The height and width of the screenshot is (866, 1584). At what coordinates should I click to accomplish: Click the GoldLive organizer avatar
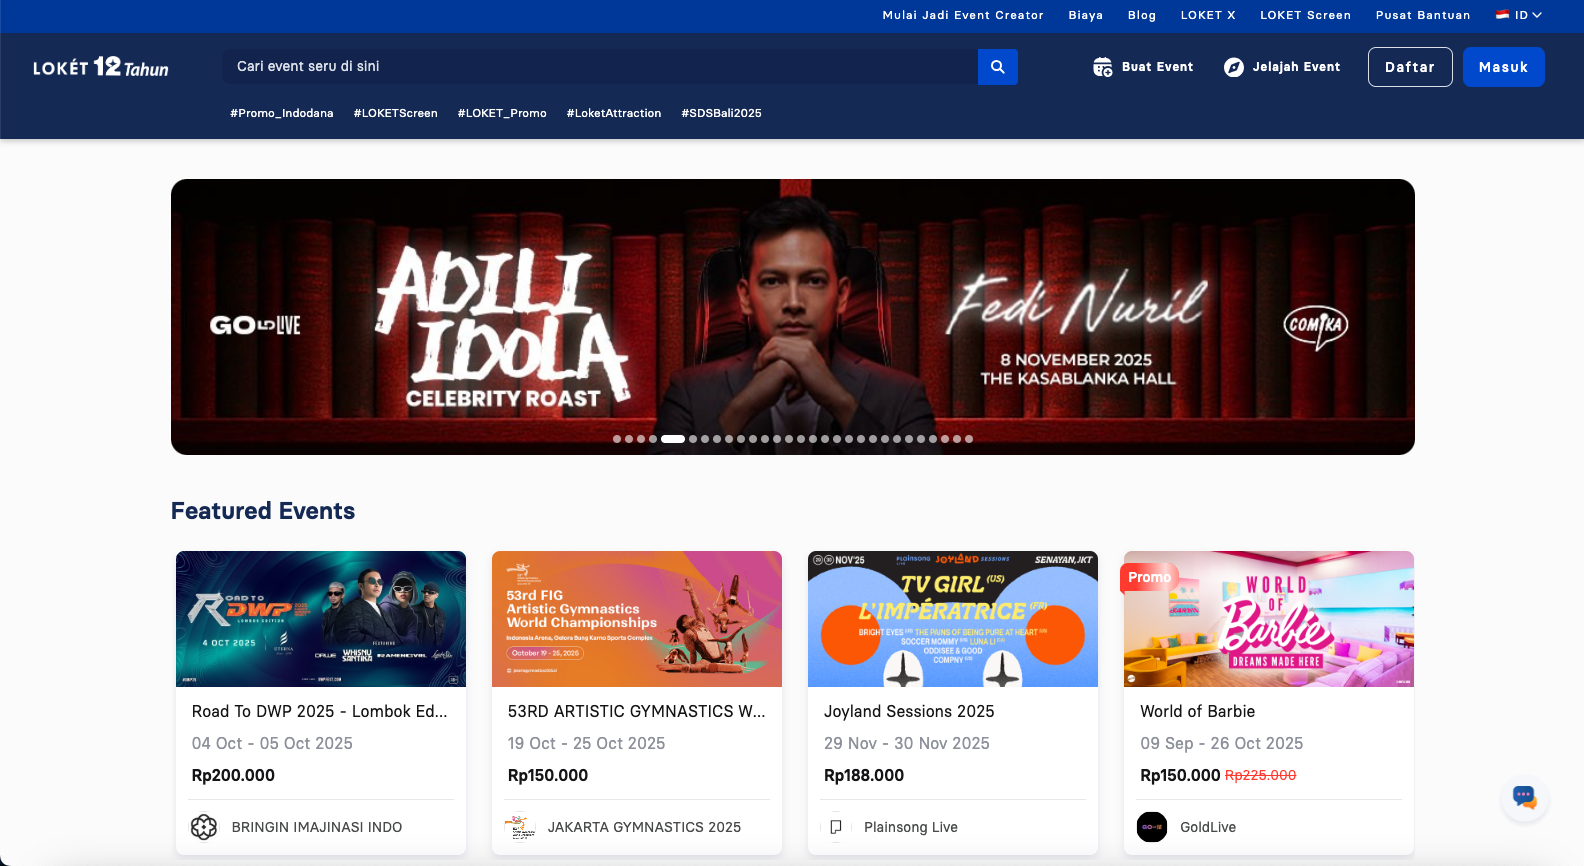(x=1152, y=827)
